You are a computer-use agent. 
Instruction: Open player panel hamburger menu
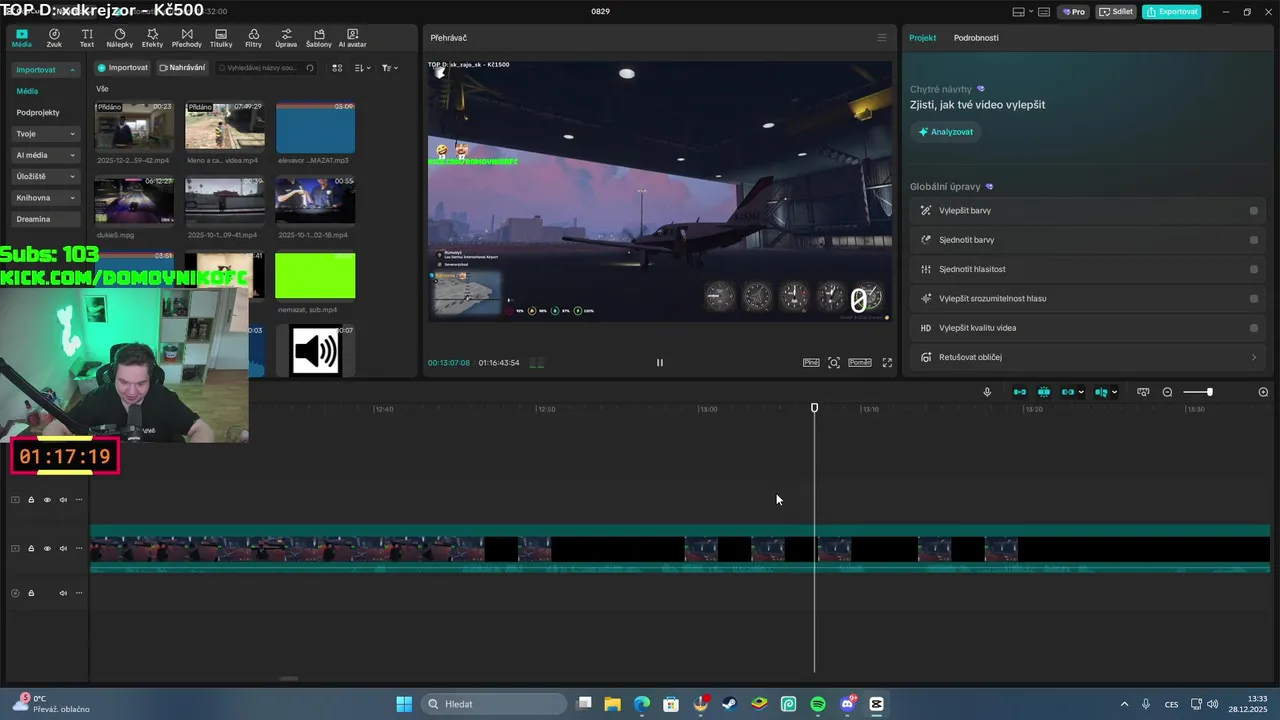pyautogui.click(x=881, y=38)
